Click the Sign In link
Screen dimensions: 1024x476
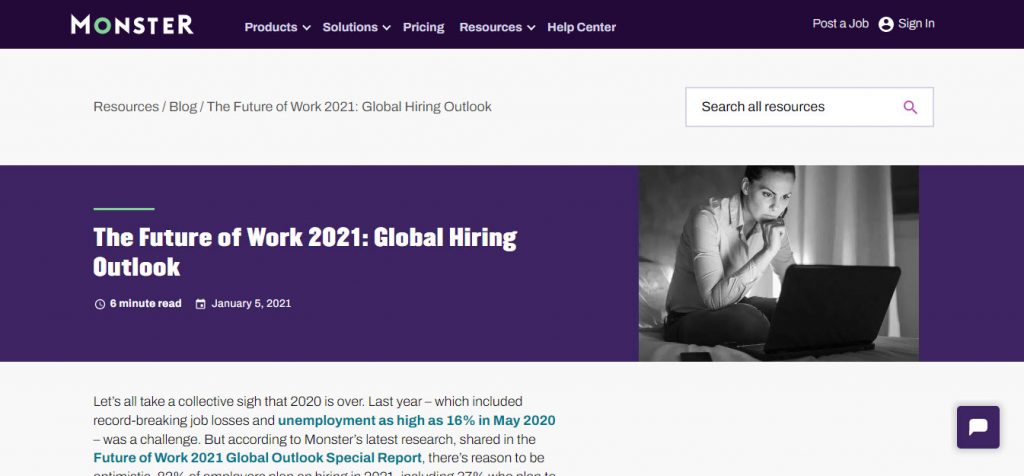[x=916, y=24]
